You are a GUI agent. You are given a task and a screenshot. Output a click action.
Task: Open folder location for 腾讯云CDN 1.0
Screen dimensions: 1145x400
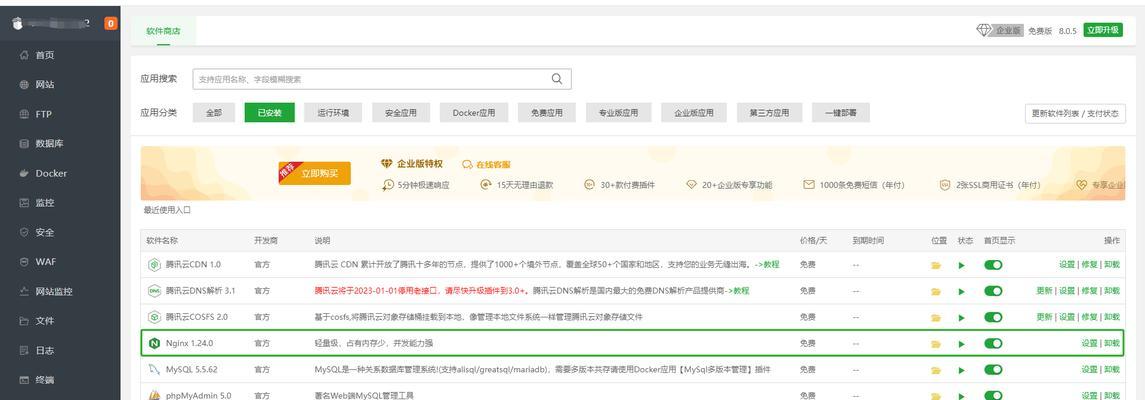936,265
